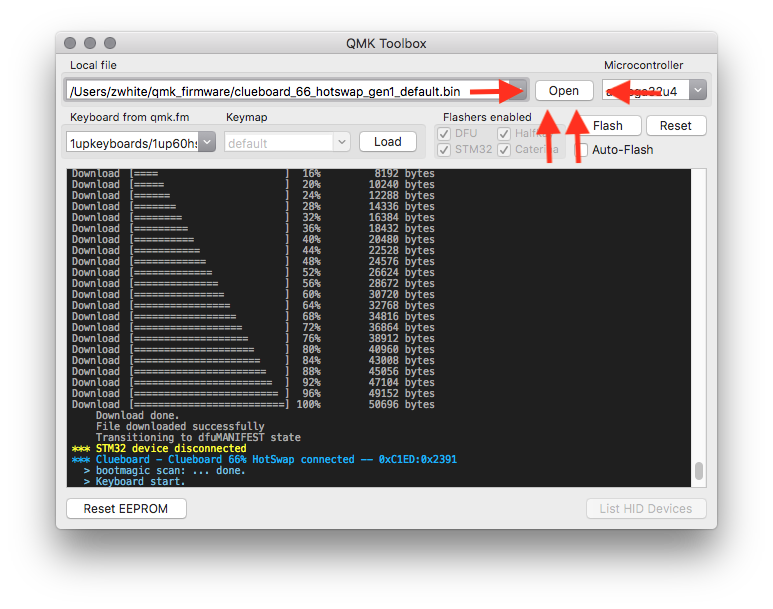Viewport: 773px width, 609px height.
Task: Toggle the Halfkay flasher checkbox
Action: (504, 134)
